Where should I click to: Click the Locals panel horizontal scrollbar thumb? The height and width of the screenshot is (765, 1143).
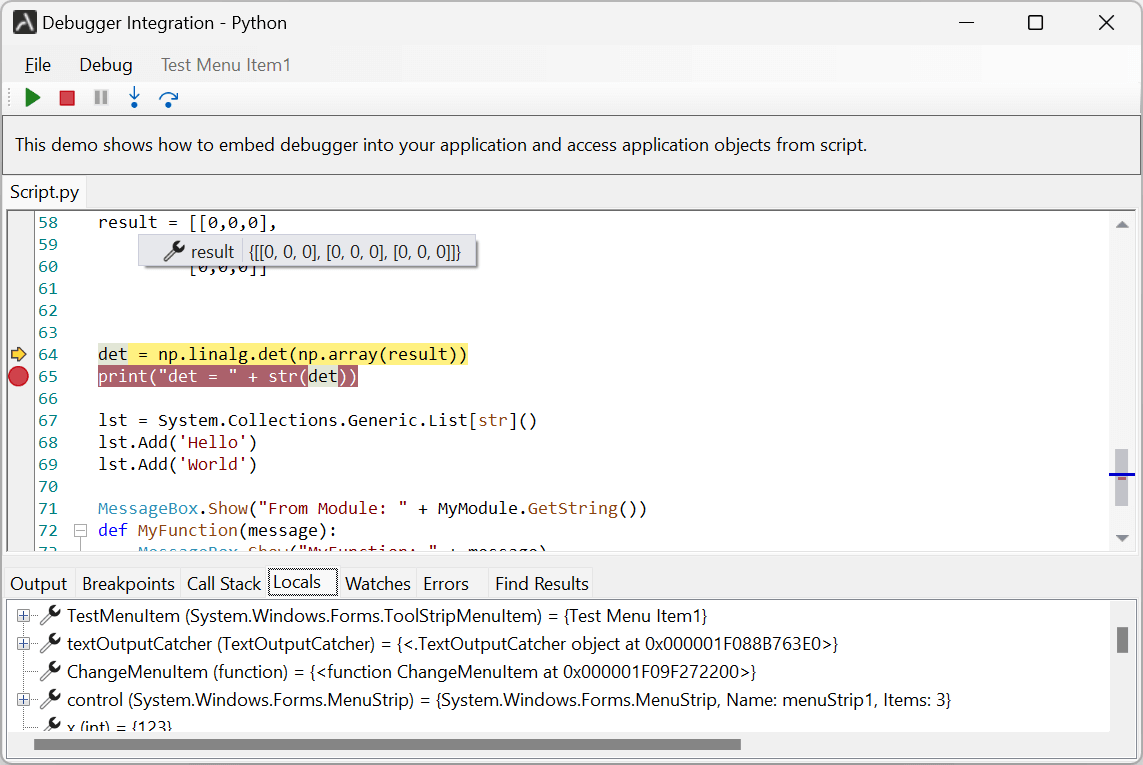click(x=387, y=745)
